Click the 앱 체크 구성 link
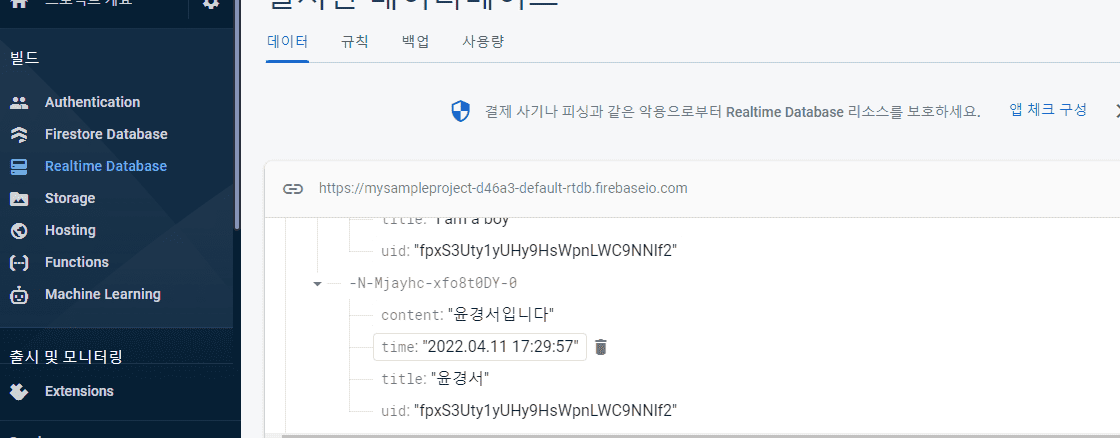Image resolution: width=1120 pixels, height=438 pixels. [x=1048, y=110]
